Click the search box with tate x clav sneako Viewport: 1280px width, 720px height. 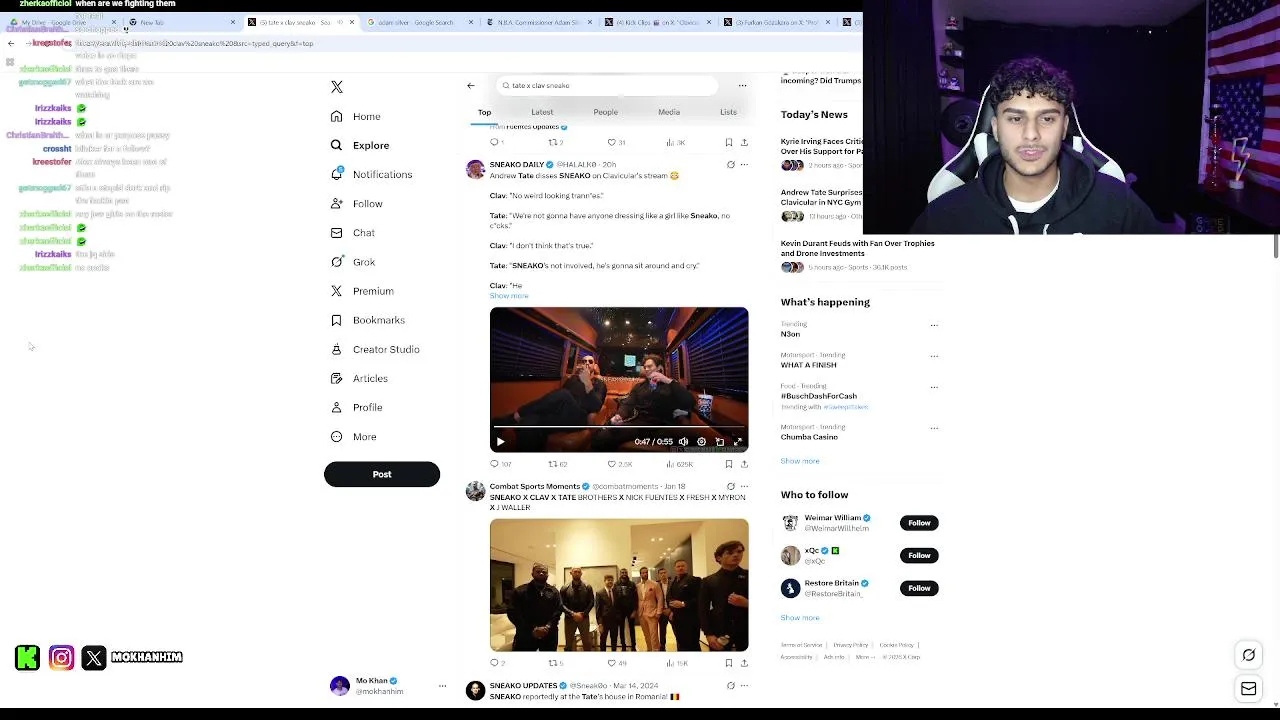pos(606,85)
